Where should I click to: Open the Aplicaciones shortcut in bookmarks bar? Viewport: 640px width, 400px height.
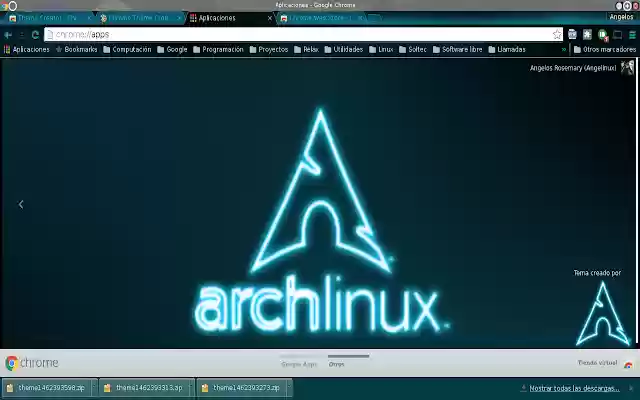[27, 49]
